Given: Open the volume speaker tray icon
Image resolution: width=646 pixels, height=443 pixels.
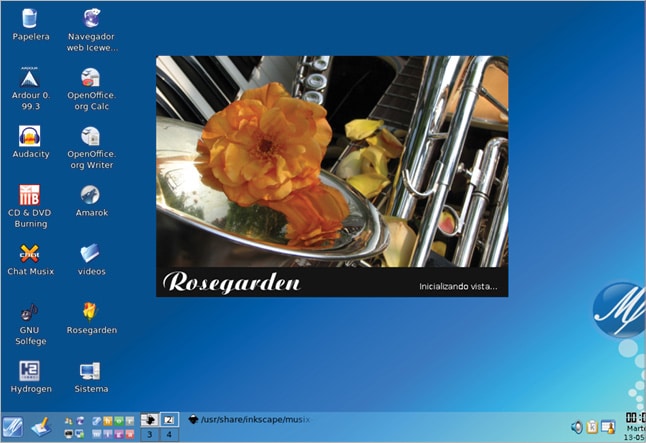Looking at the screenshot, I should [577, 427].
